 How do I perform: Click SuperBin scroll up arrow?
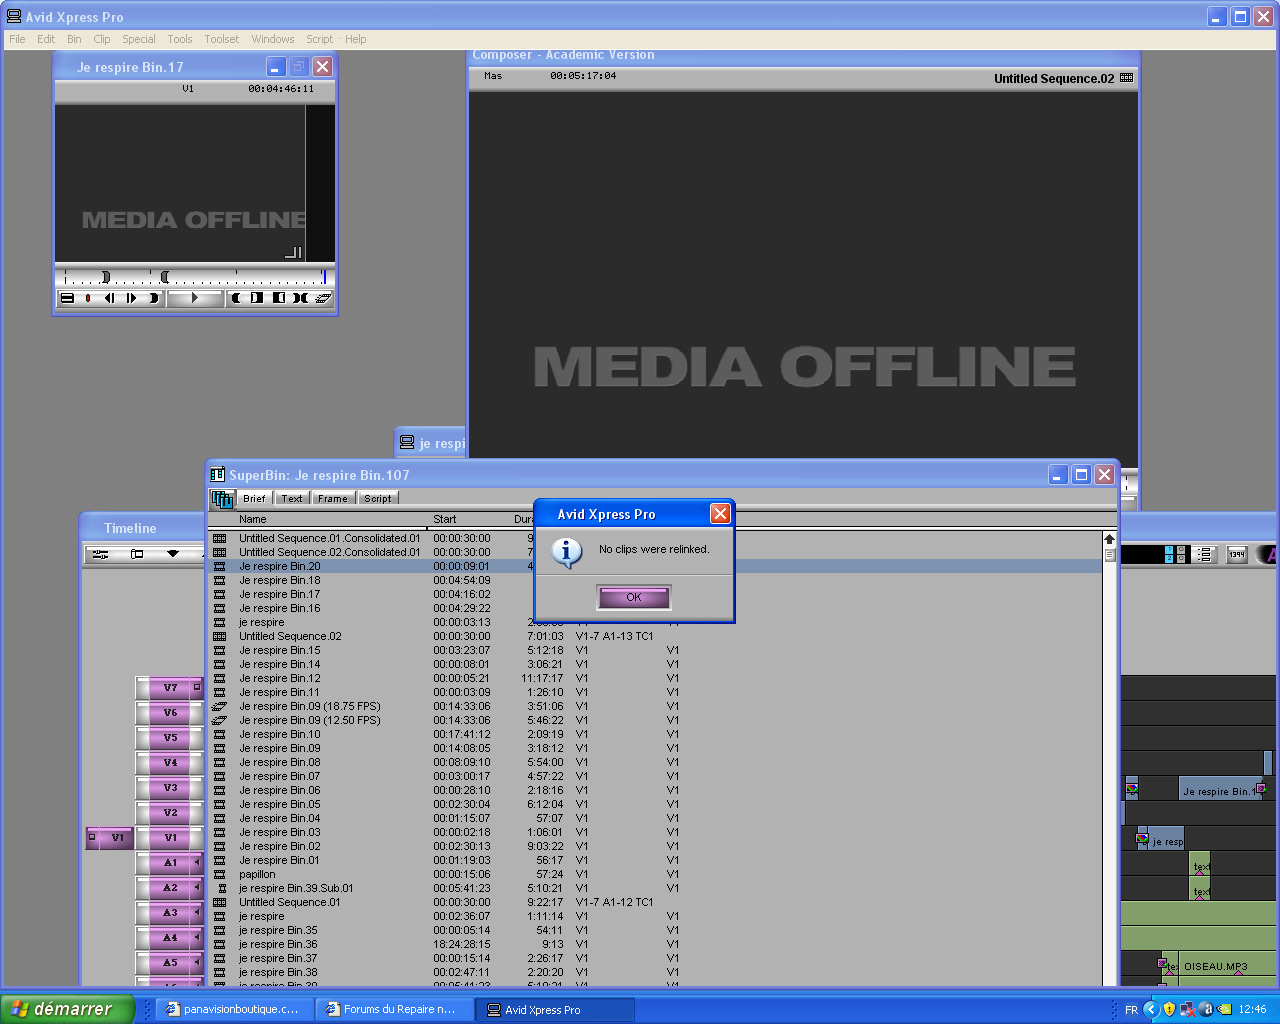(x=1109, y=539)
